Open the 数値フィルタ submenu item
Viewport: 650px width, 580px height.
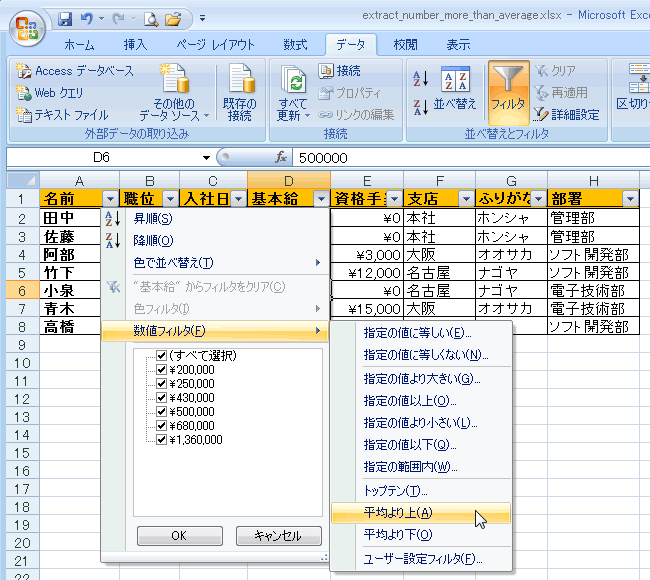click(215, 331)
